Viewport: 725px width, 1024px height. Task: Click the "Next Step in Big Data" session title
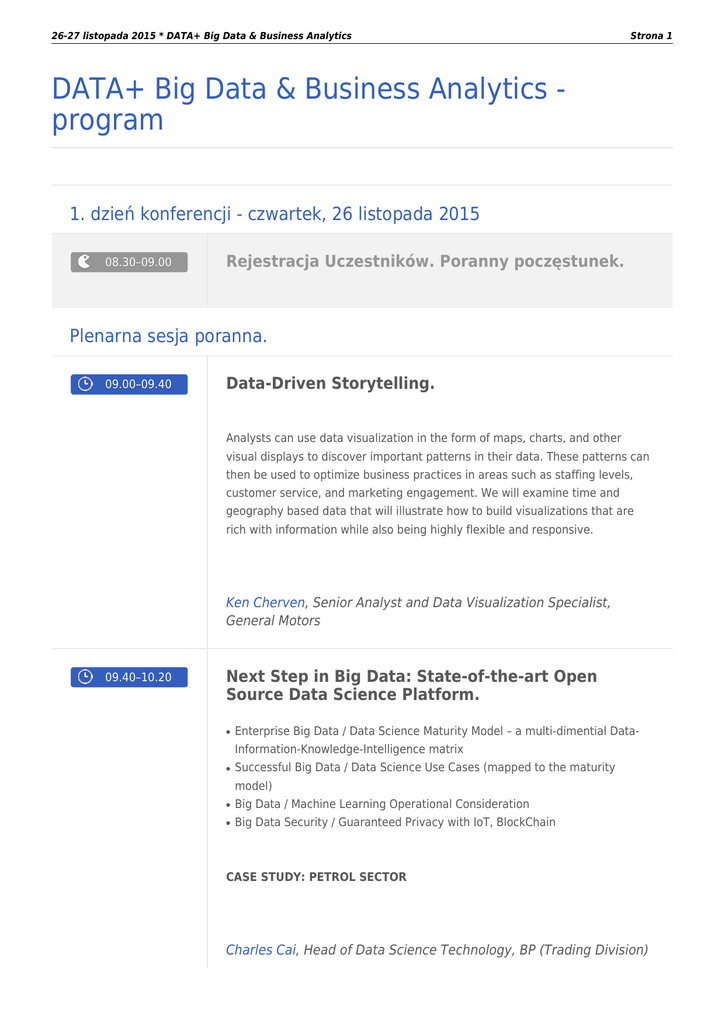[x=411, y=685]
